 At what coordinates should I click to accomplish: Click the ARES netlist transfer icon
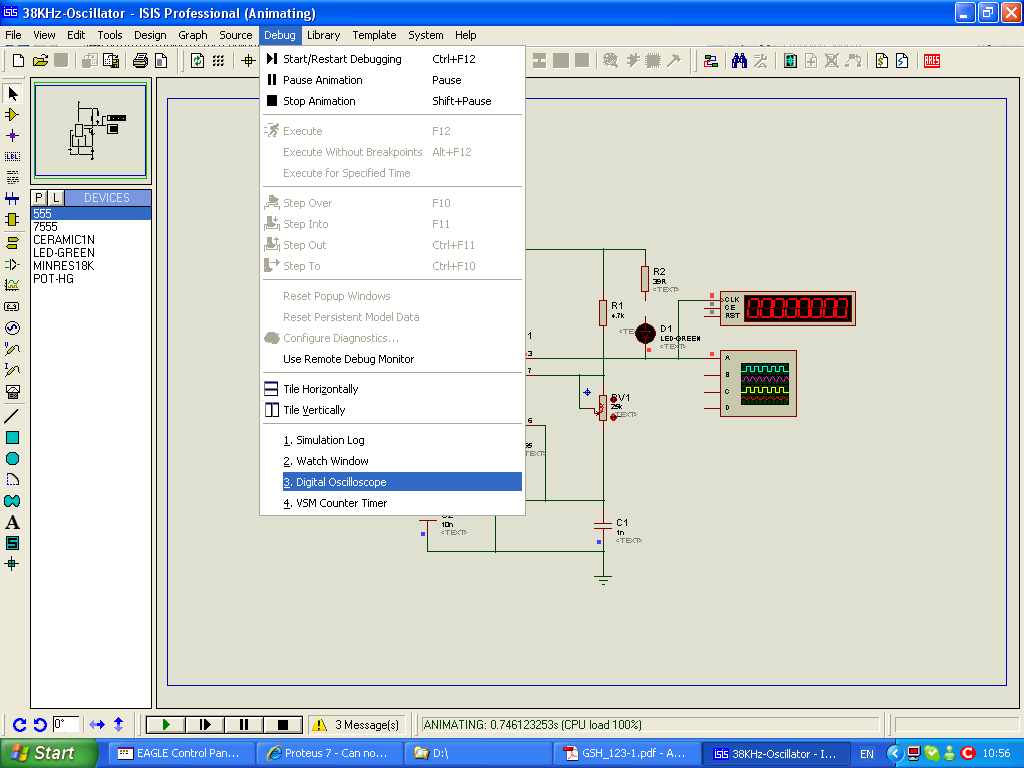pyautogui.click(x=932, y=61)
